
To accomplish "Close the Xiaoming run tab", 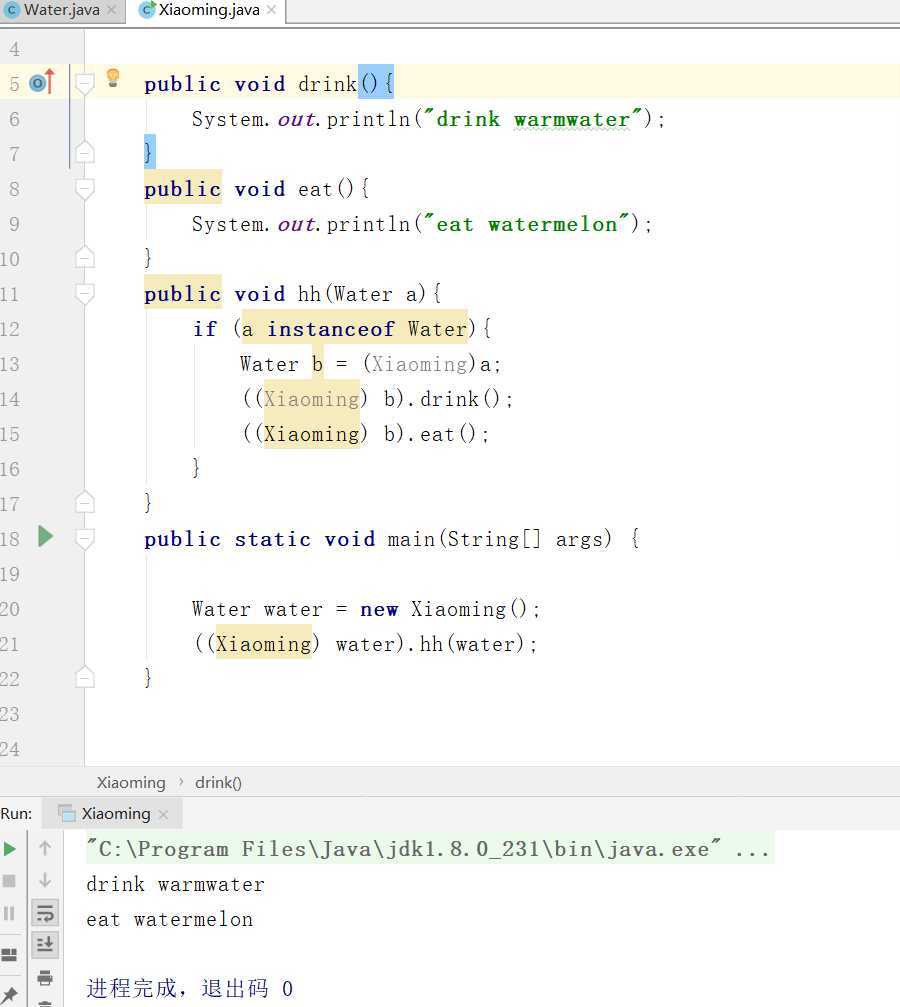I will coord(163,814).
